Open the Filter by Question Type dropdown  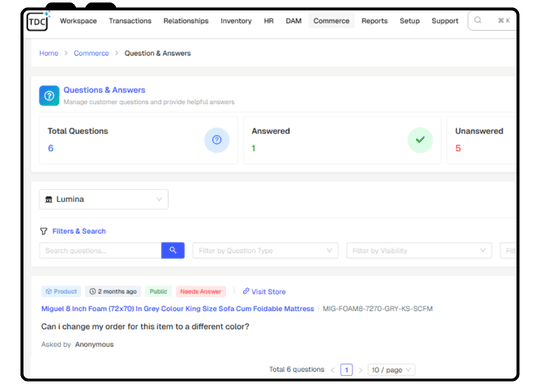click(x=265, y=251)
